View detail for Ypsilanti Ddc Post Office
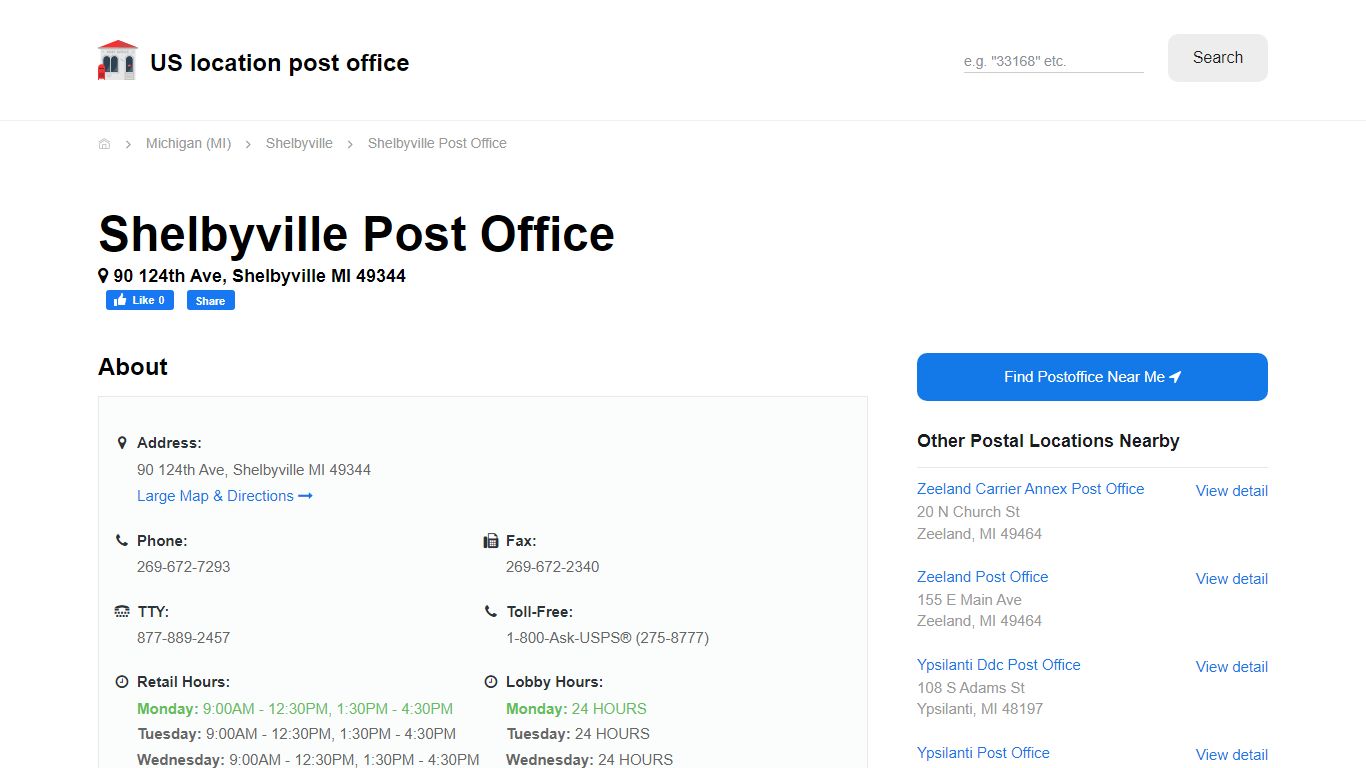The width and height of the screenshot is (1366, 768). coord(1232,667)
